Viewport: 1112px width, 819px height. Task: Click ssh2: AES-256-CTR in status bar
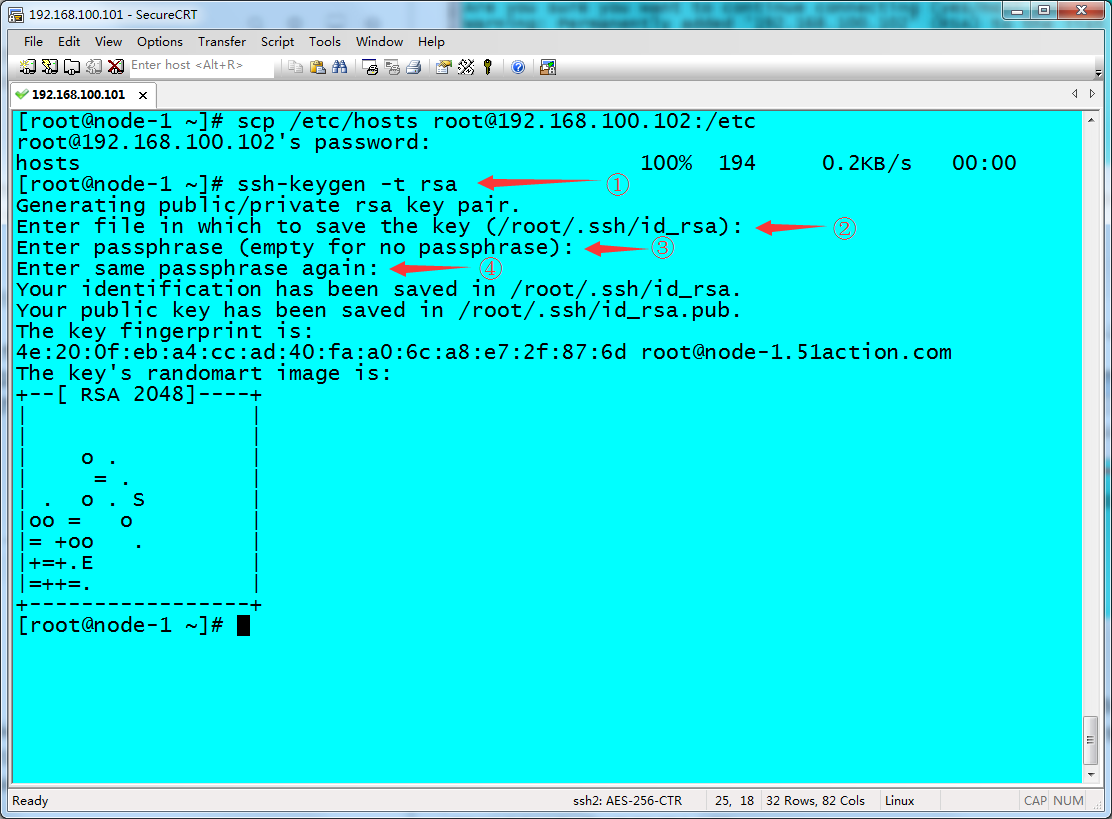628,801
